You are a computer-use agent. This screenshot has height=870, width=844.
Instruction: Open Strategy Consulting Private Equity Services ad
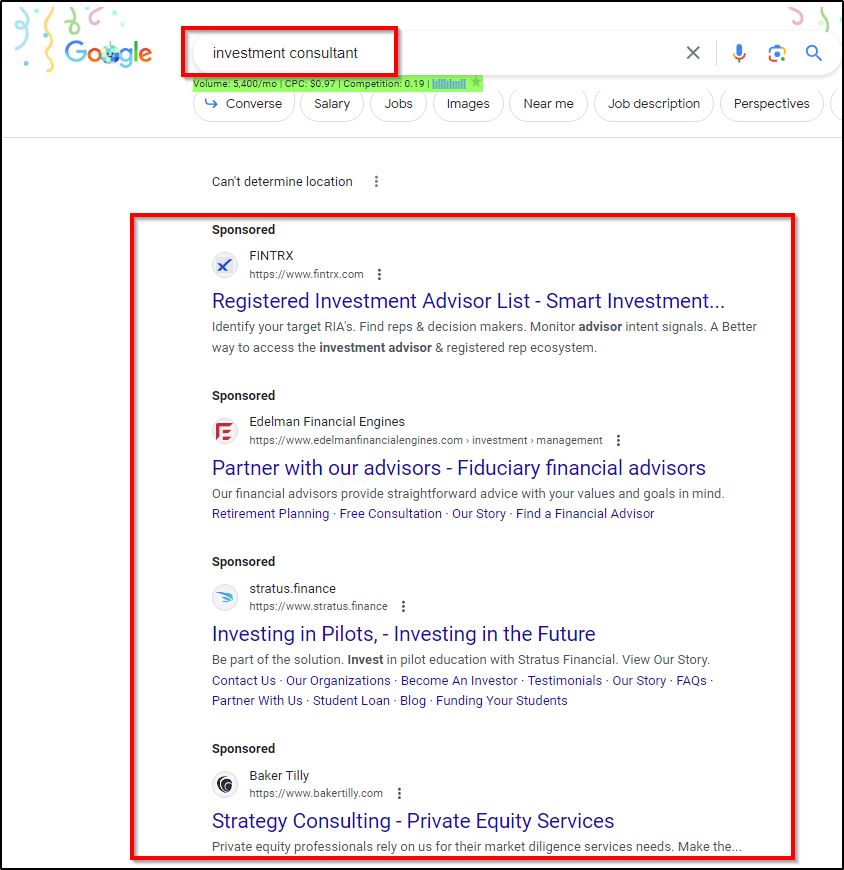click(x=413, y=821)
